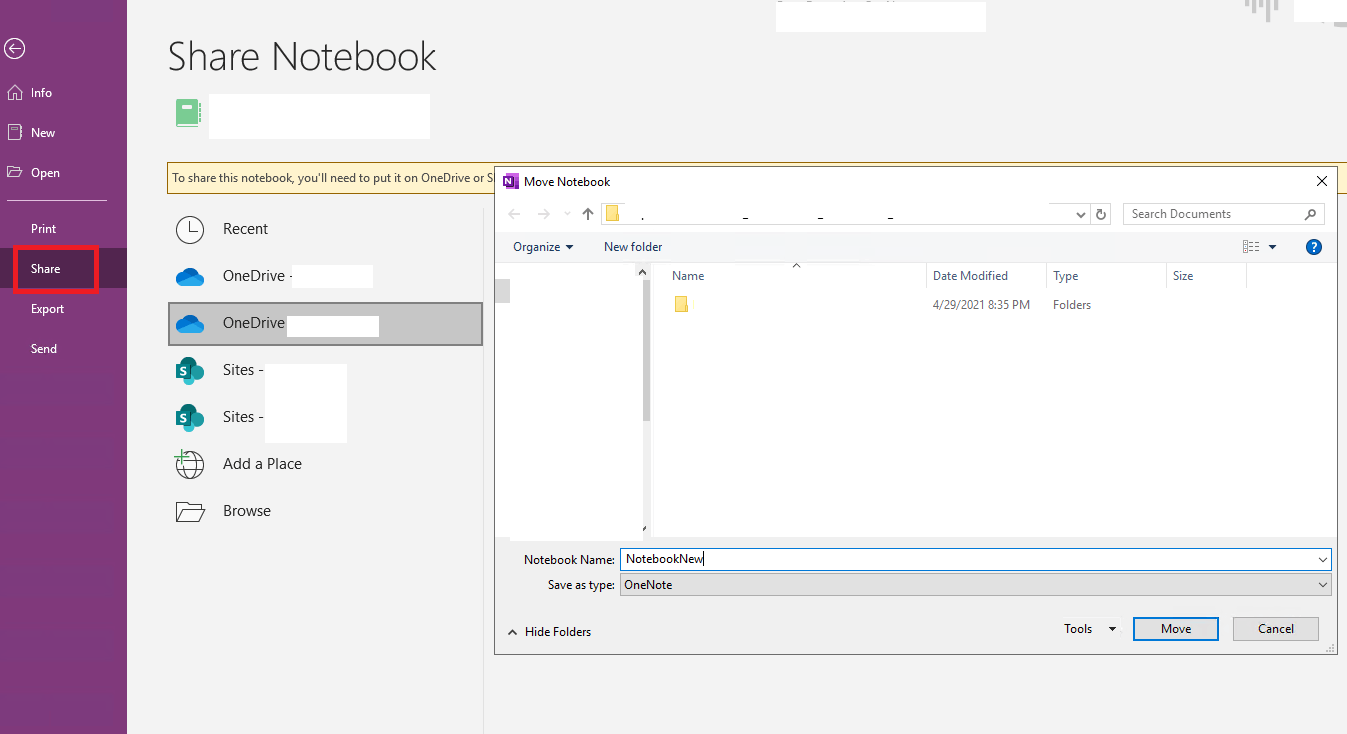The width and height of the screenshot is (1347, 734).
Task: Click Add a Place
Action: (325, 464)
